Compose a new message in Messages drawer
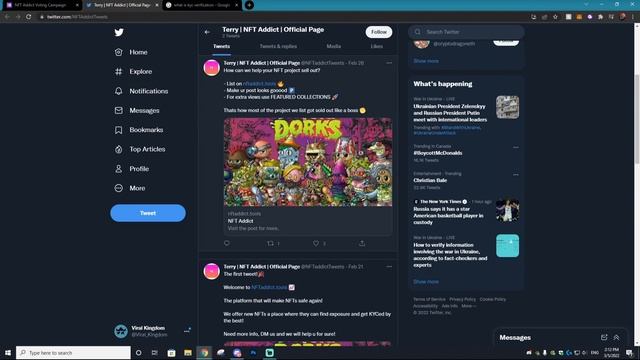Image resolution: width=640 pixels, height=360 pixels. (604, 338)
